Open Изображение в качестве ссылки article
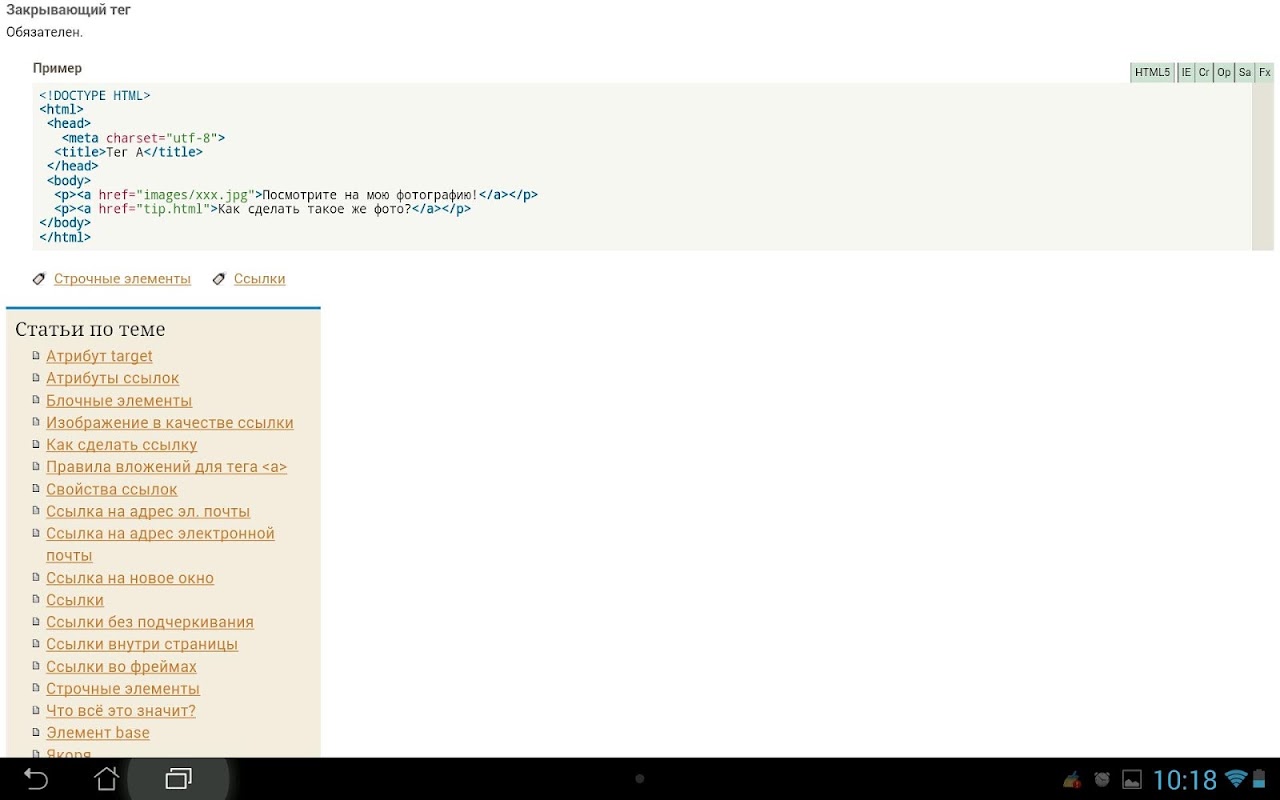This screenshot has width=1280, height=800. [x=170, y=422]
